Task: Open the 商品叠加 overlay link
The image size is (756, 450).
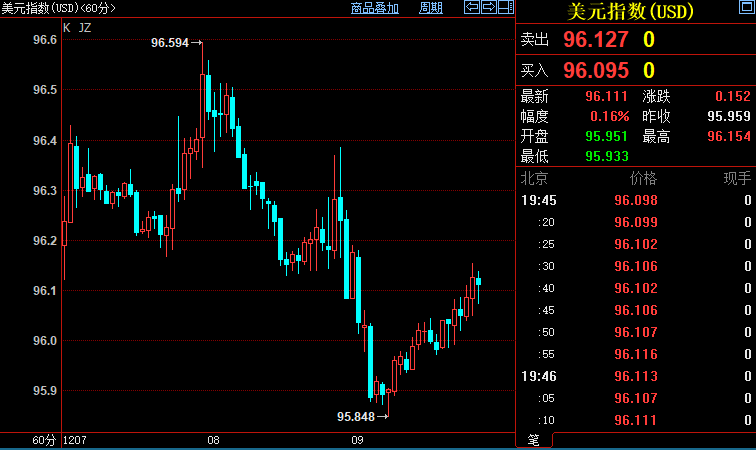Action: coord(375,8)
